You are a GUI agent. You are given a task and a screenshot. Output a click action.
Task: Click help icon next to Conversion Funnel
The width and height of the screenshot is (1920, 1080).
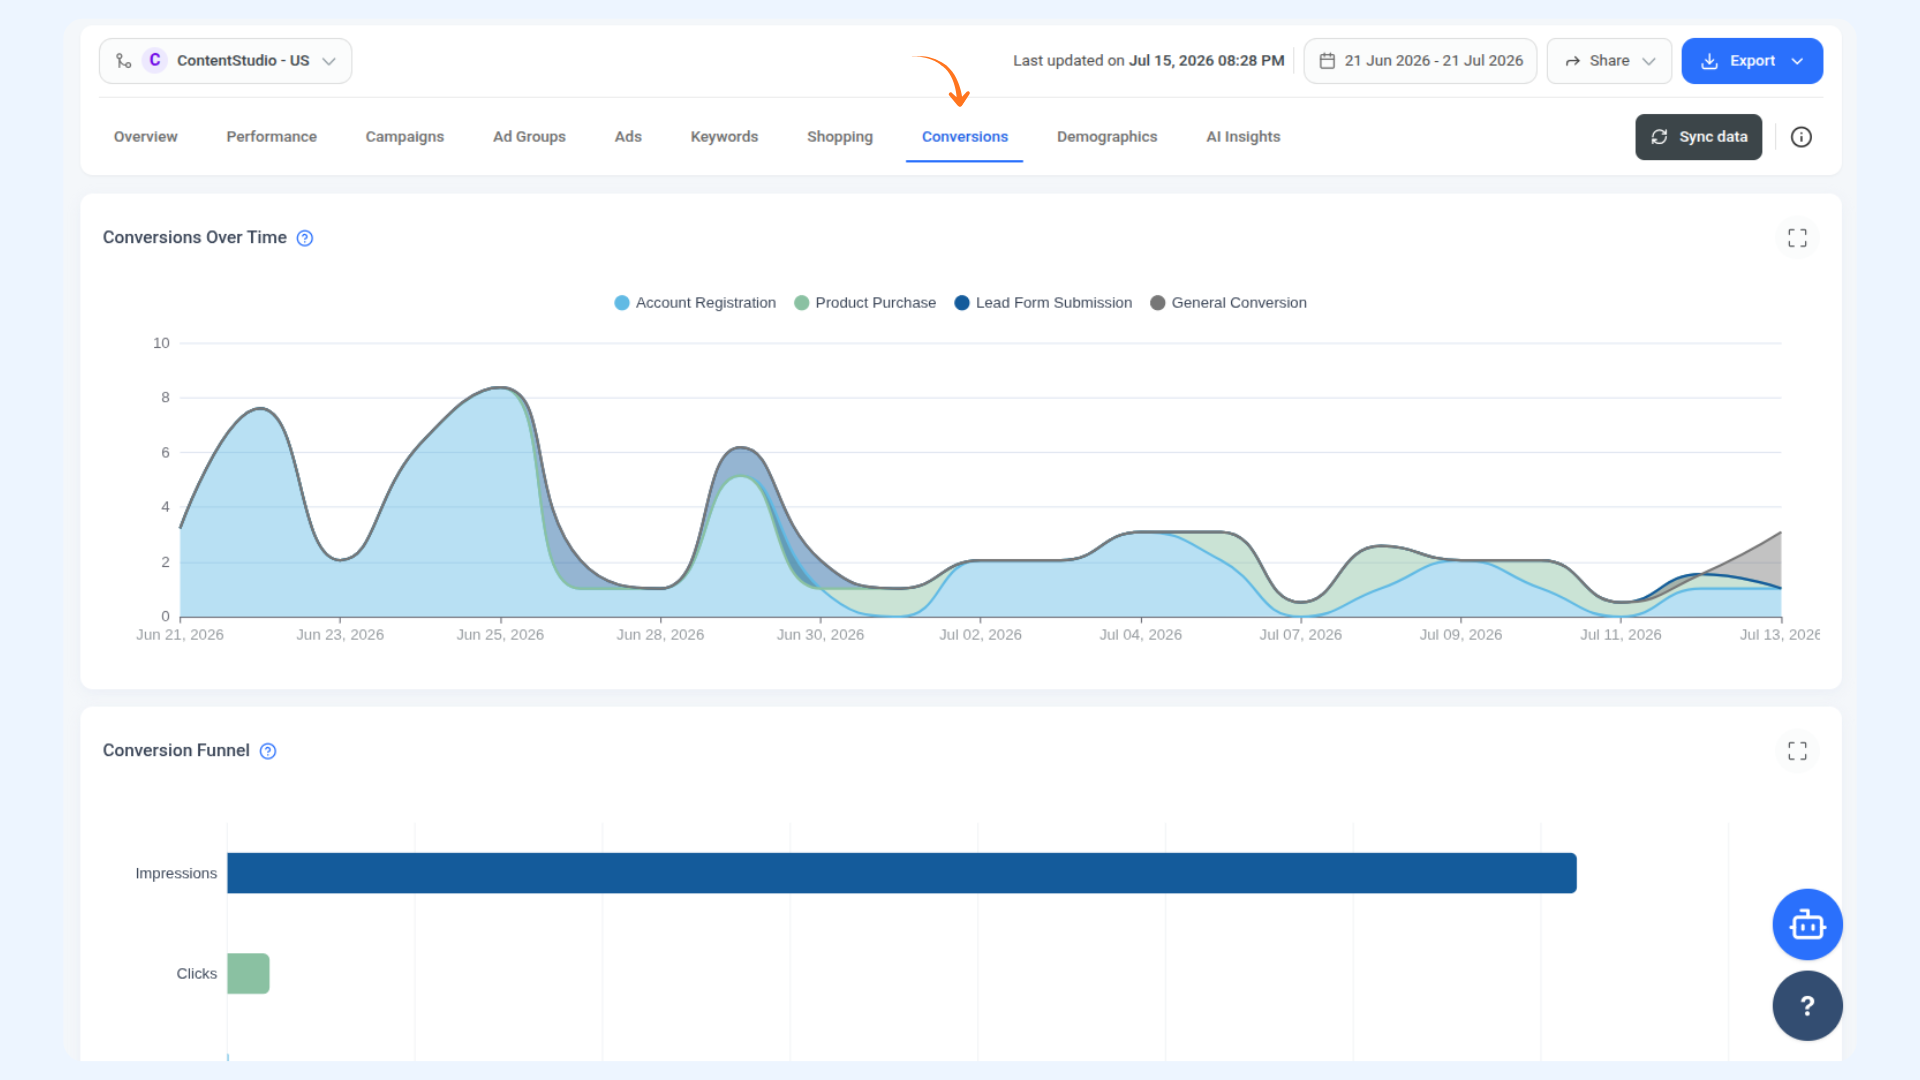(x=268, y=751)
